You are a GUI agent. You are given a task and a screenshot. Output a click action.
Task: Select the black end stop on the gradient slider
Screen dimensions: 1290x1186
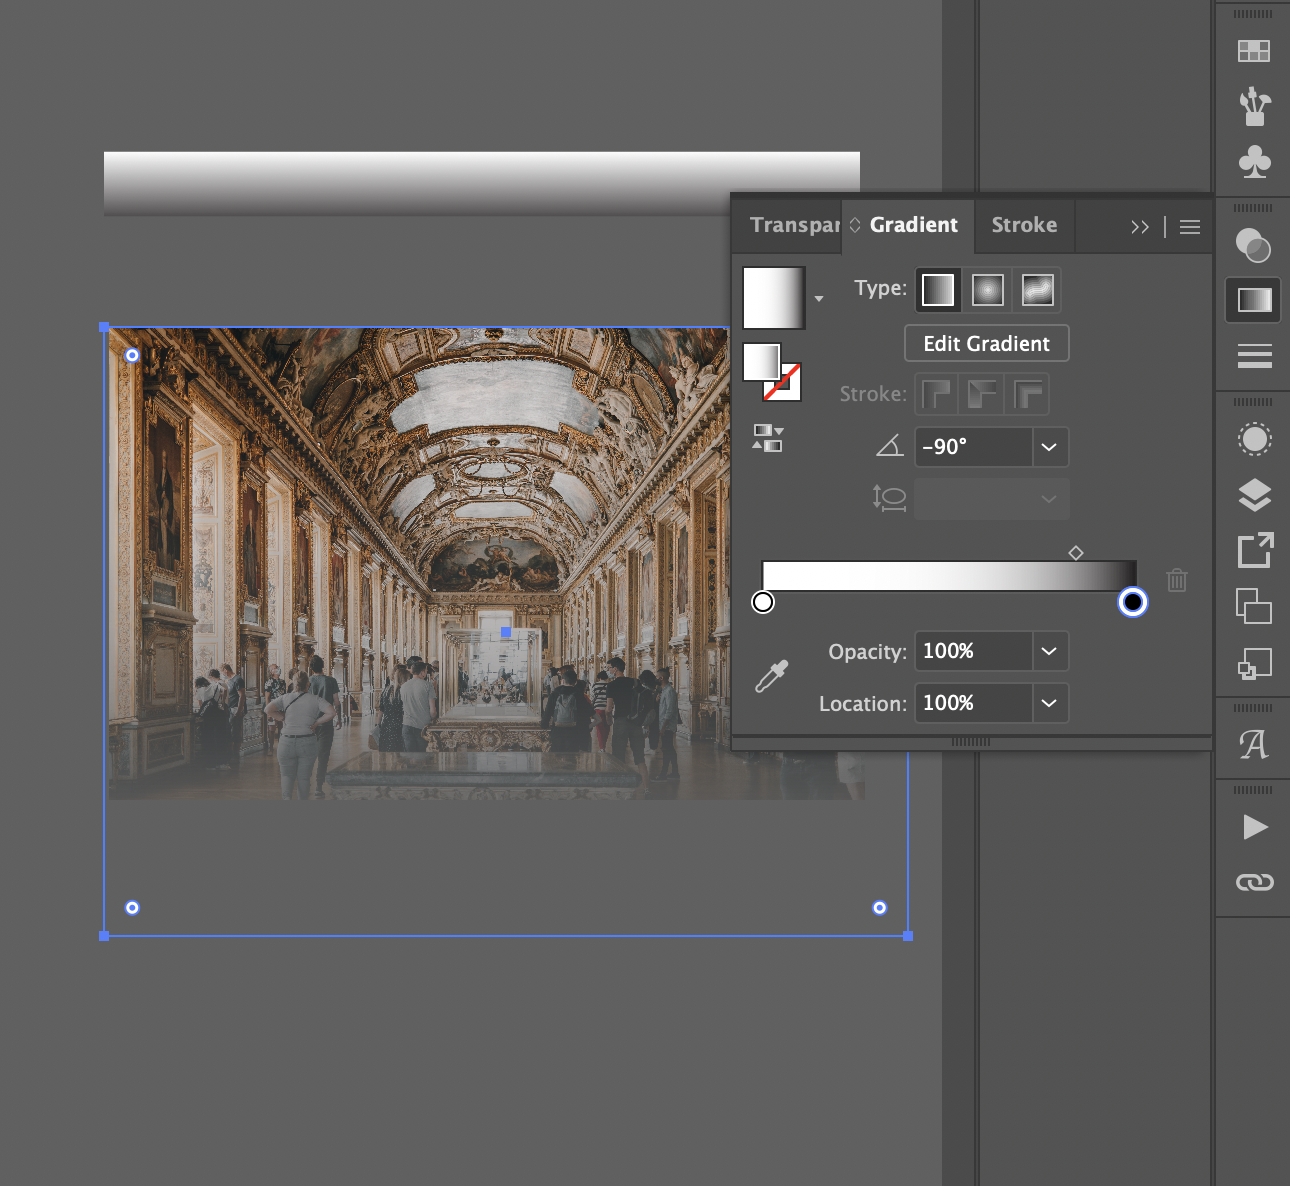coord(1132,602)
